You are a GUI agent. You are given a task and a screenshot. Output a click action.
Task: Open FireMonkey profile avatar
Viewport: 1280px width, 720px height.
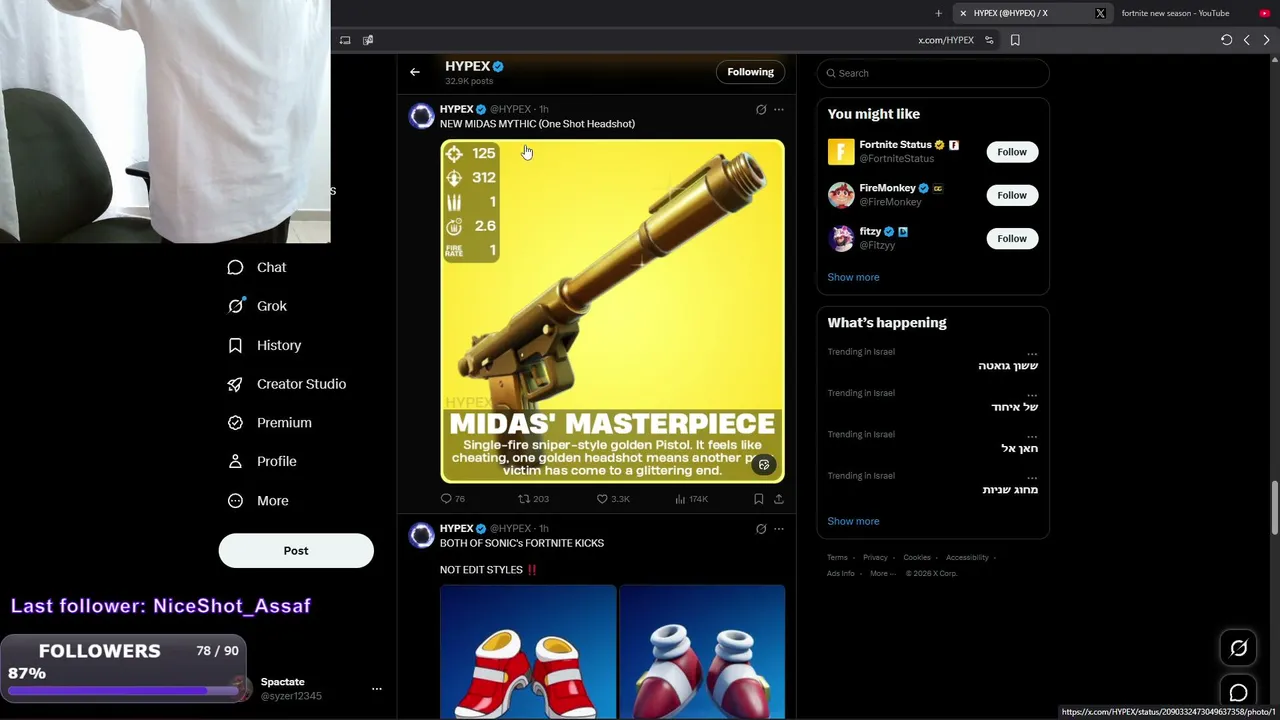tap(841, 194)
